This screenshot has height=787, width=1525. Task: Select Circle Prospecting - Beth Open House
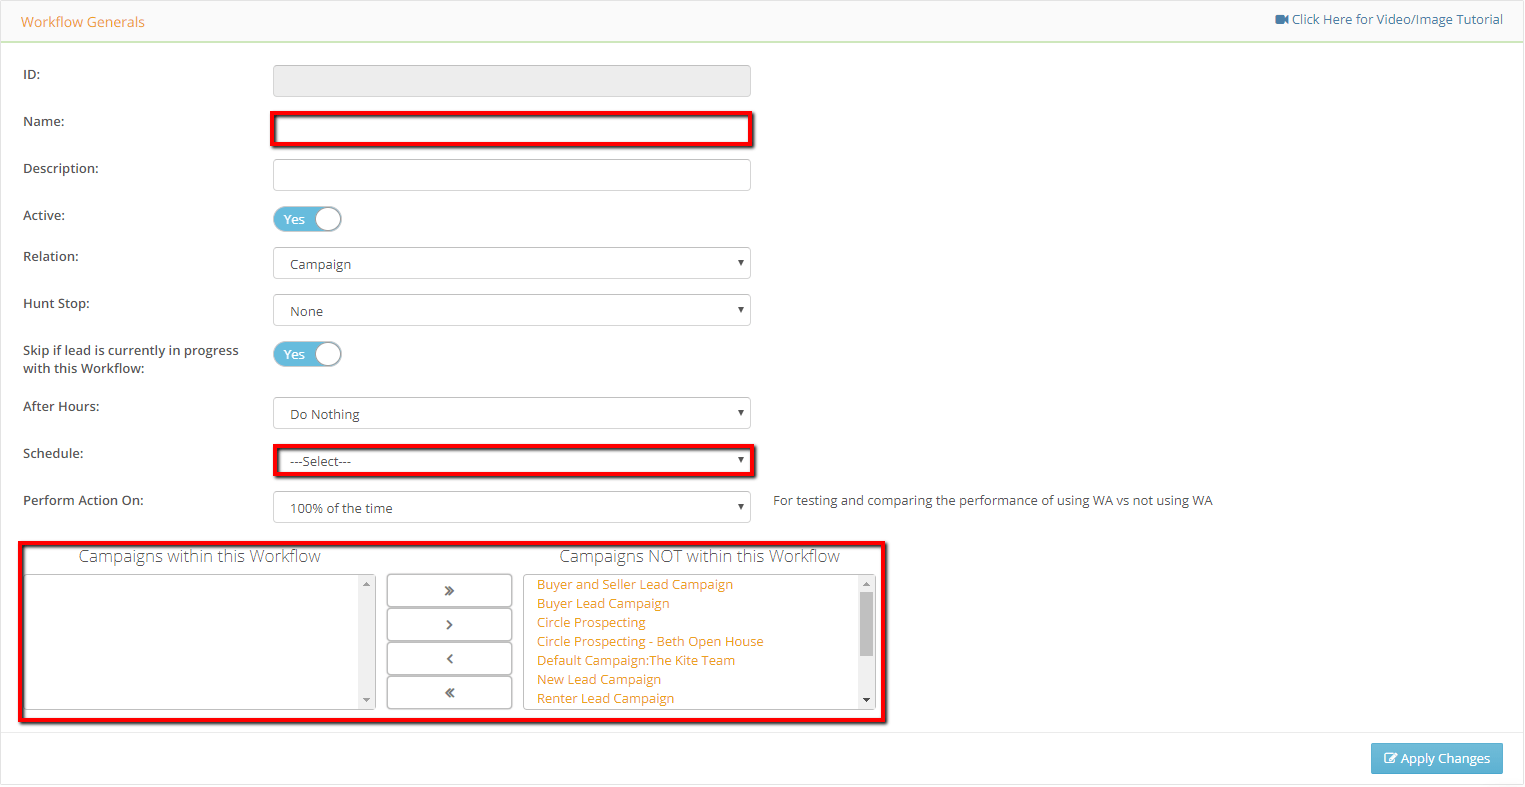649,642
